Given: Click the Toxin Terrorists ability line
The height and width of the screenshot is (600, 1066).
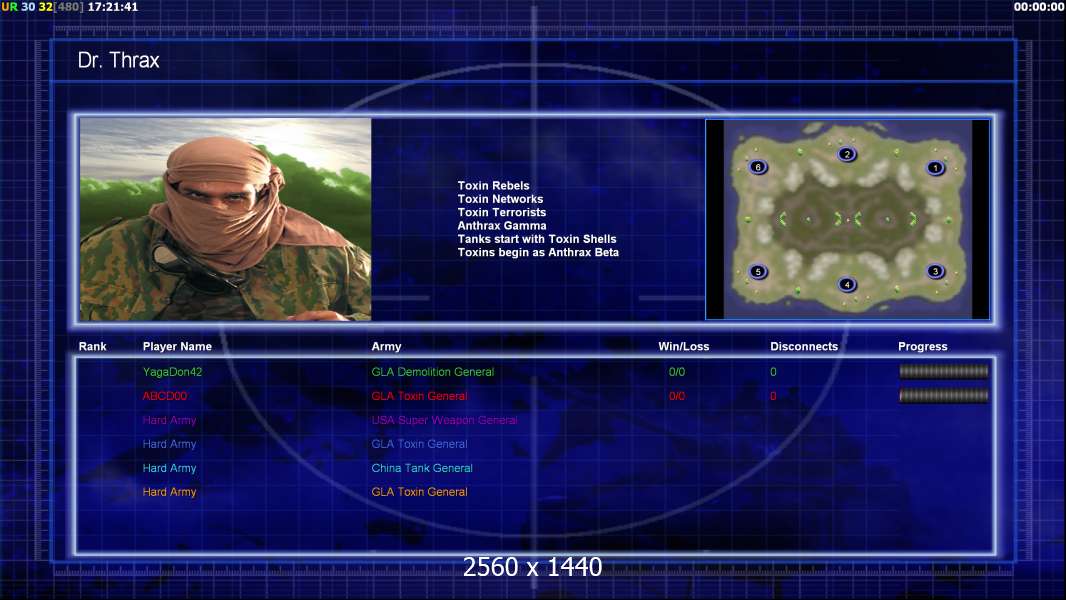Looking at the screenshot, I should [x=501, y=212].
